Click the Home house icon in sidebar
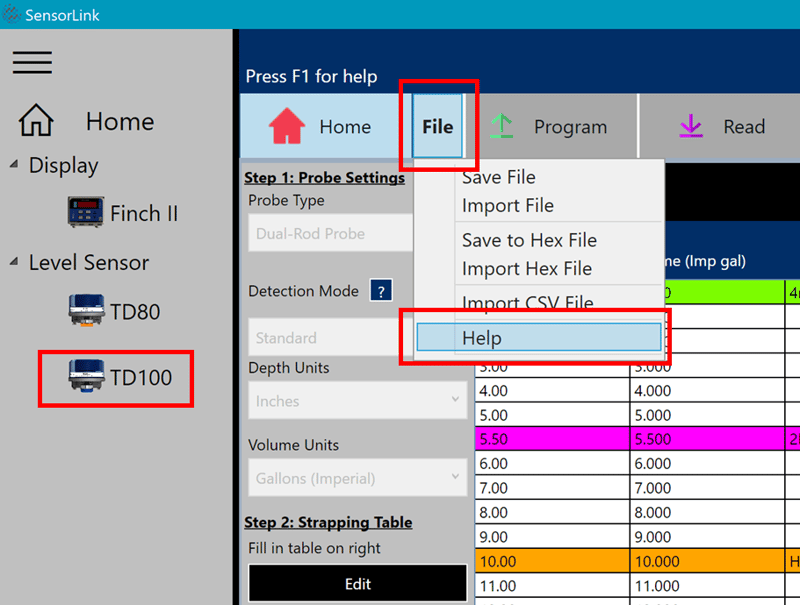 [34, 118]
